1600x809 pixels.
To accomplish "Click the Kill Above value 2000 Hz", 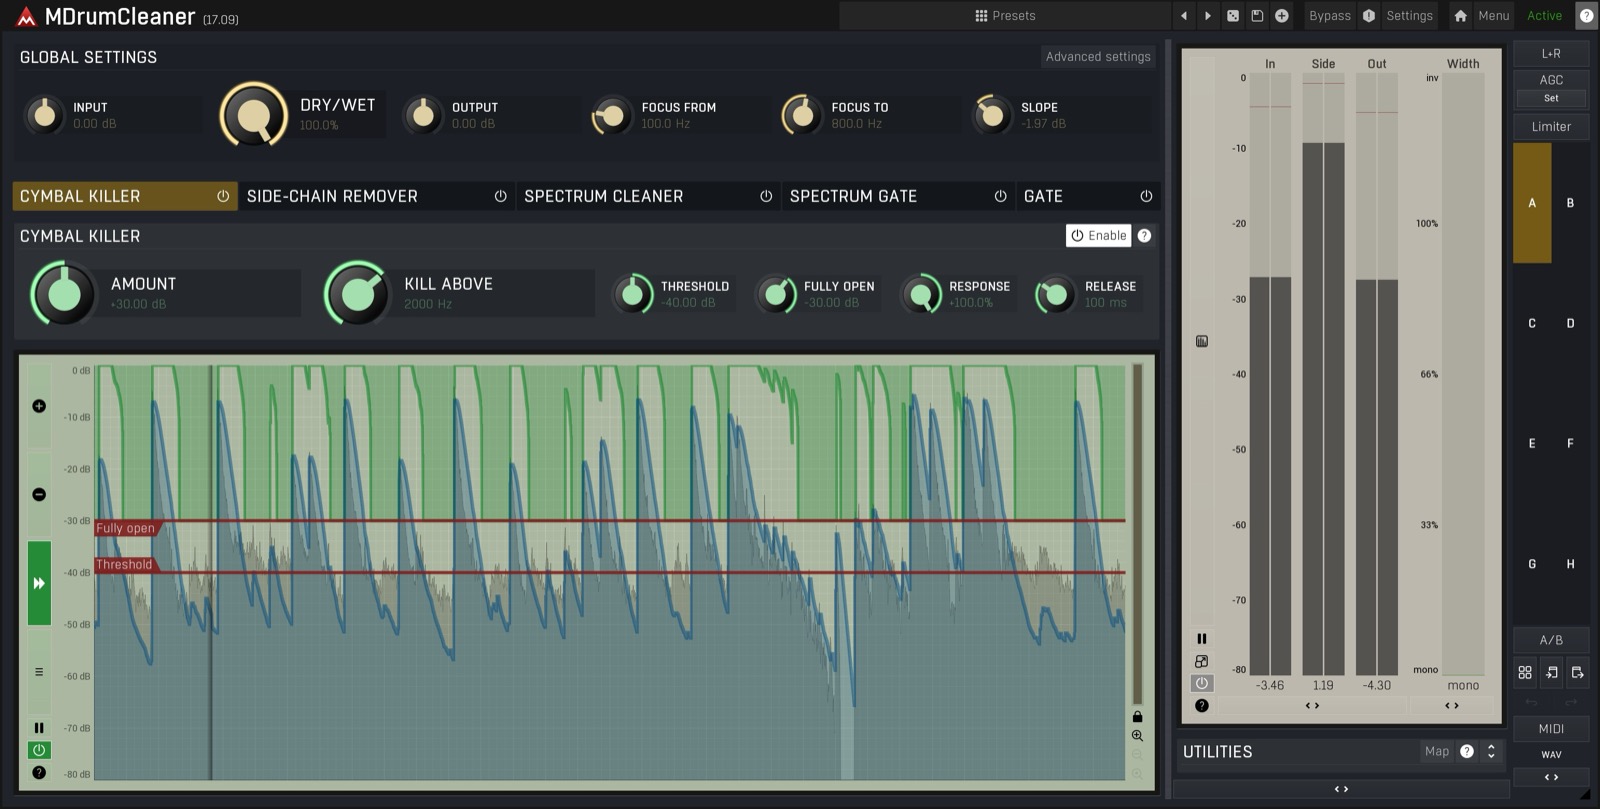I will pyautogui.click(x=428, y=304).
